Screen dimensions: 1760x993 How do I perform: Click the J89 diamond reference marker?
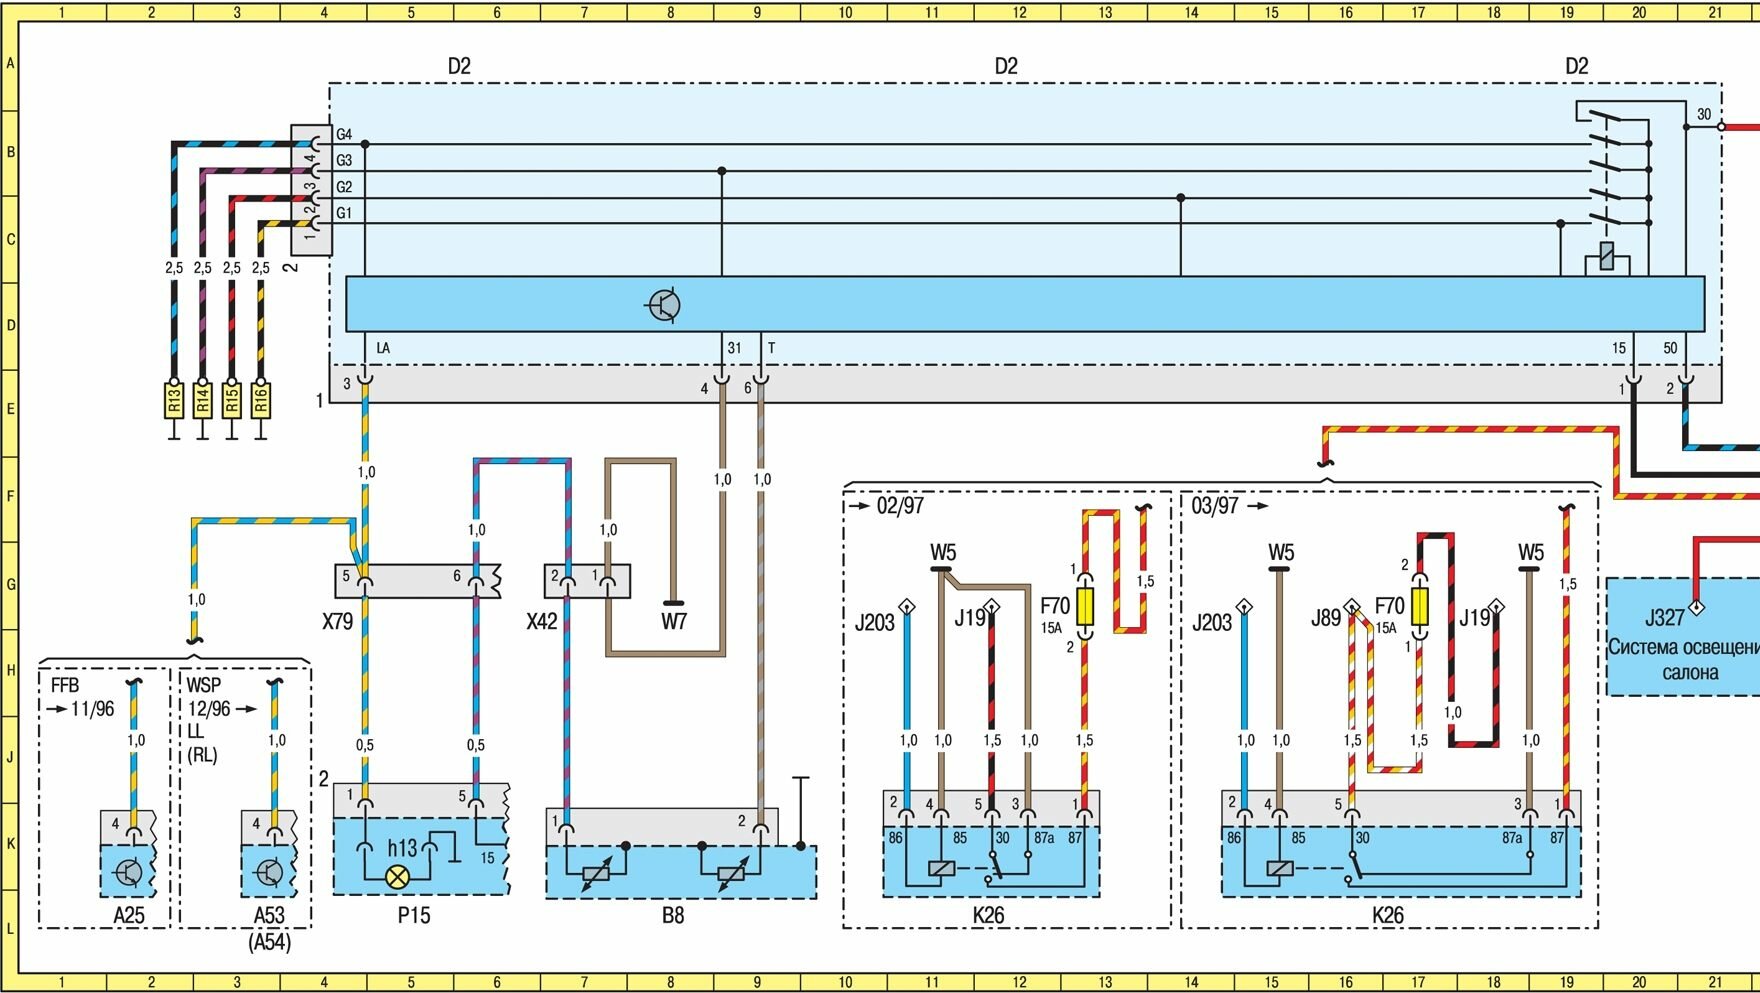click(1351, 606)
